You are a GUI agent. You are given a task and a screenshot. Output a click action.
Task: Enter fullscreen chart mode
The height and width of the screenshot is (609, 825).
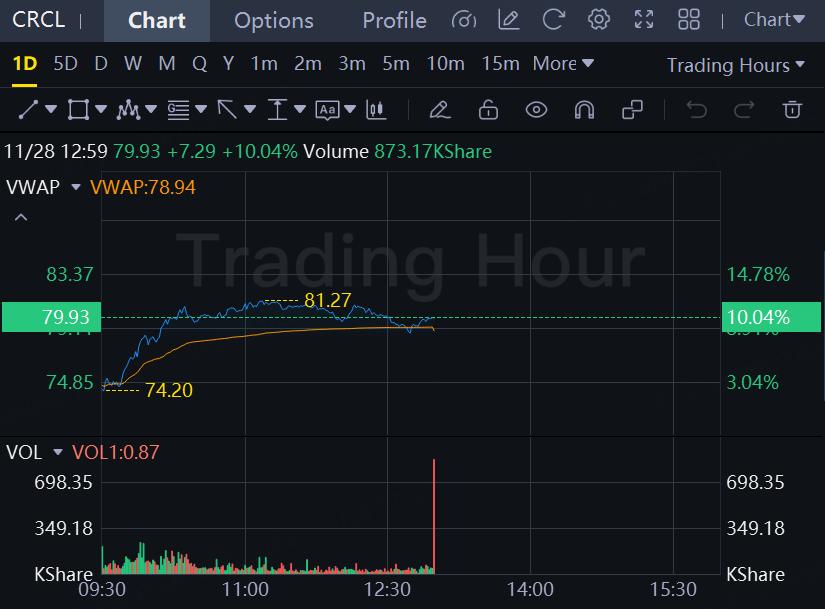coord(644,20)
